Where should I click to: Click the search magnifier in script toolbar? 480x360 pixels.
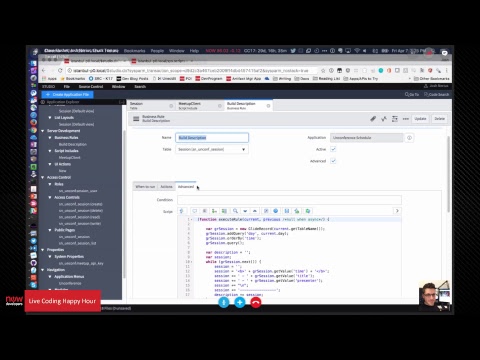pos(235,211)
